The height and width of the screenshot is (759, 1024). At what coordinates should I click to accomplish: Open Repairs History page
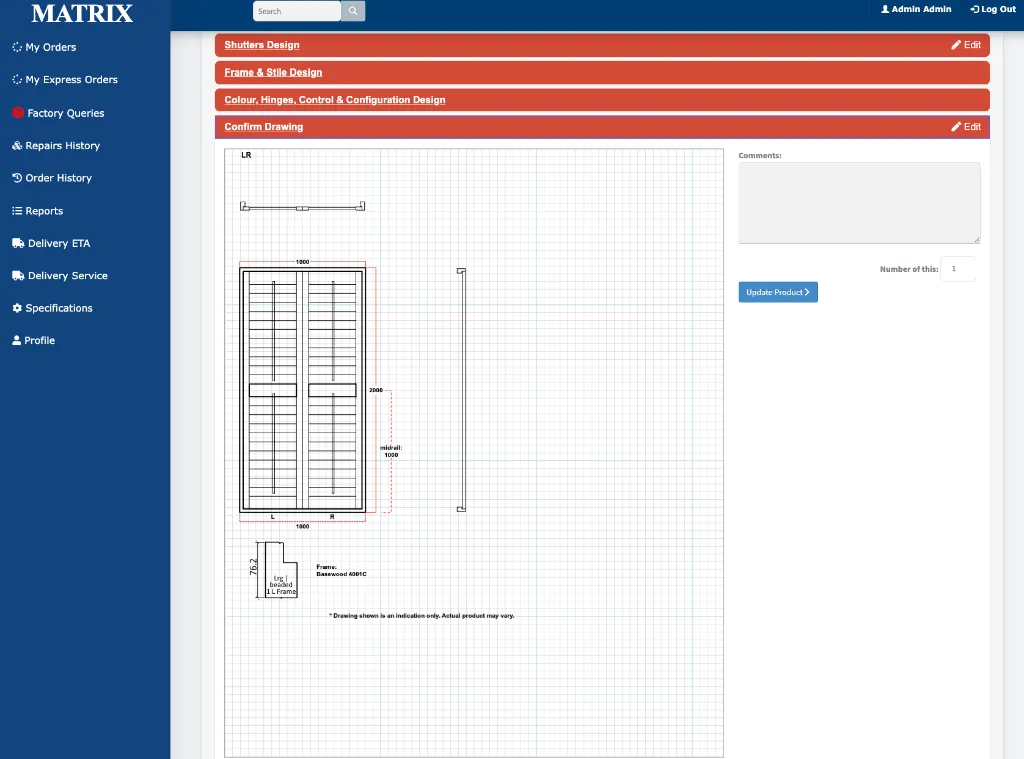pyautogui.click(x=56, y=146)
